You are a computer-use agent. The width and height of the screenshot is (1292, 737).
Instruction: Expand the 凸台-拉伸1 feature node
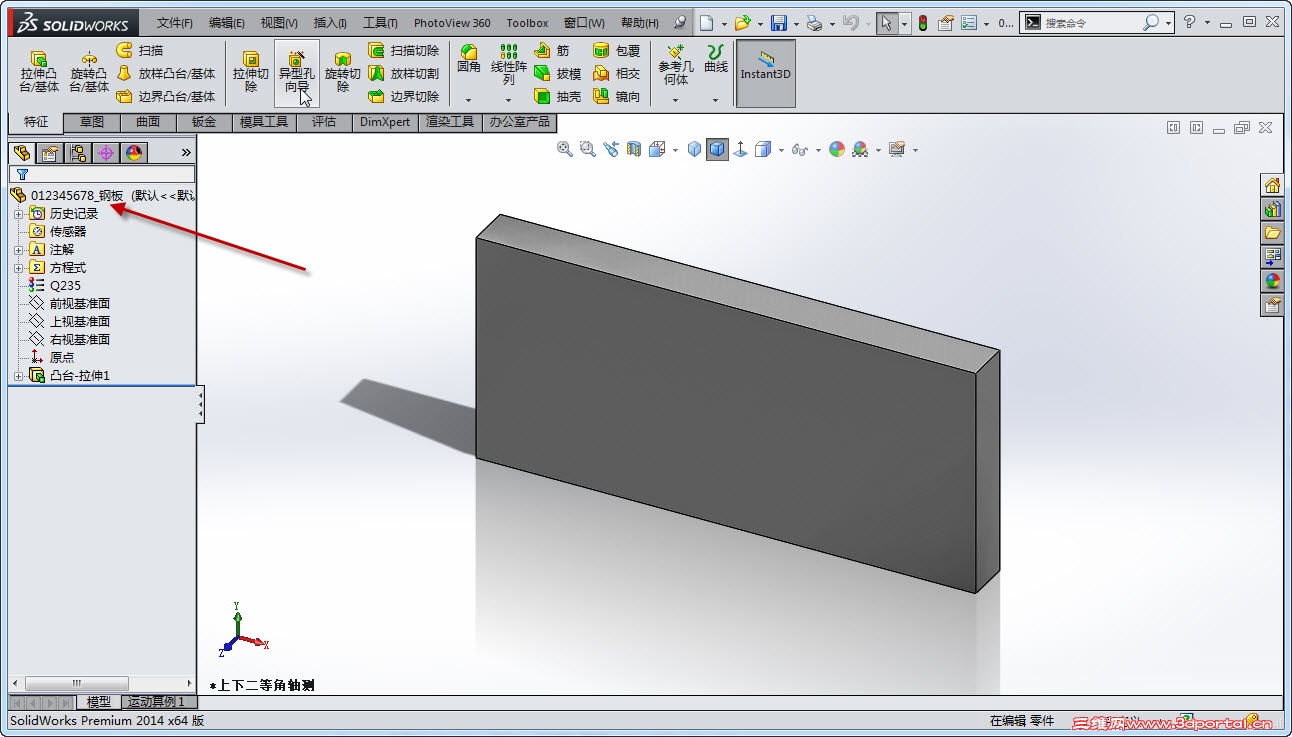(18, 376)
